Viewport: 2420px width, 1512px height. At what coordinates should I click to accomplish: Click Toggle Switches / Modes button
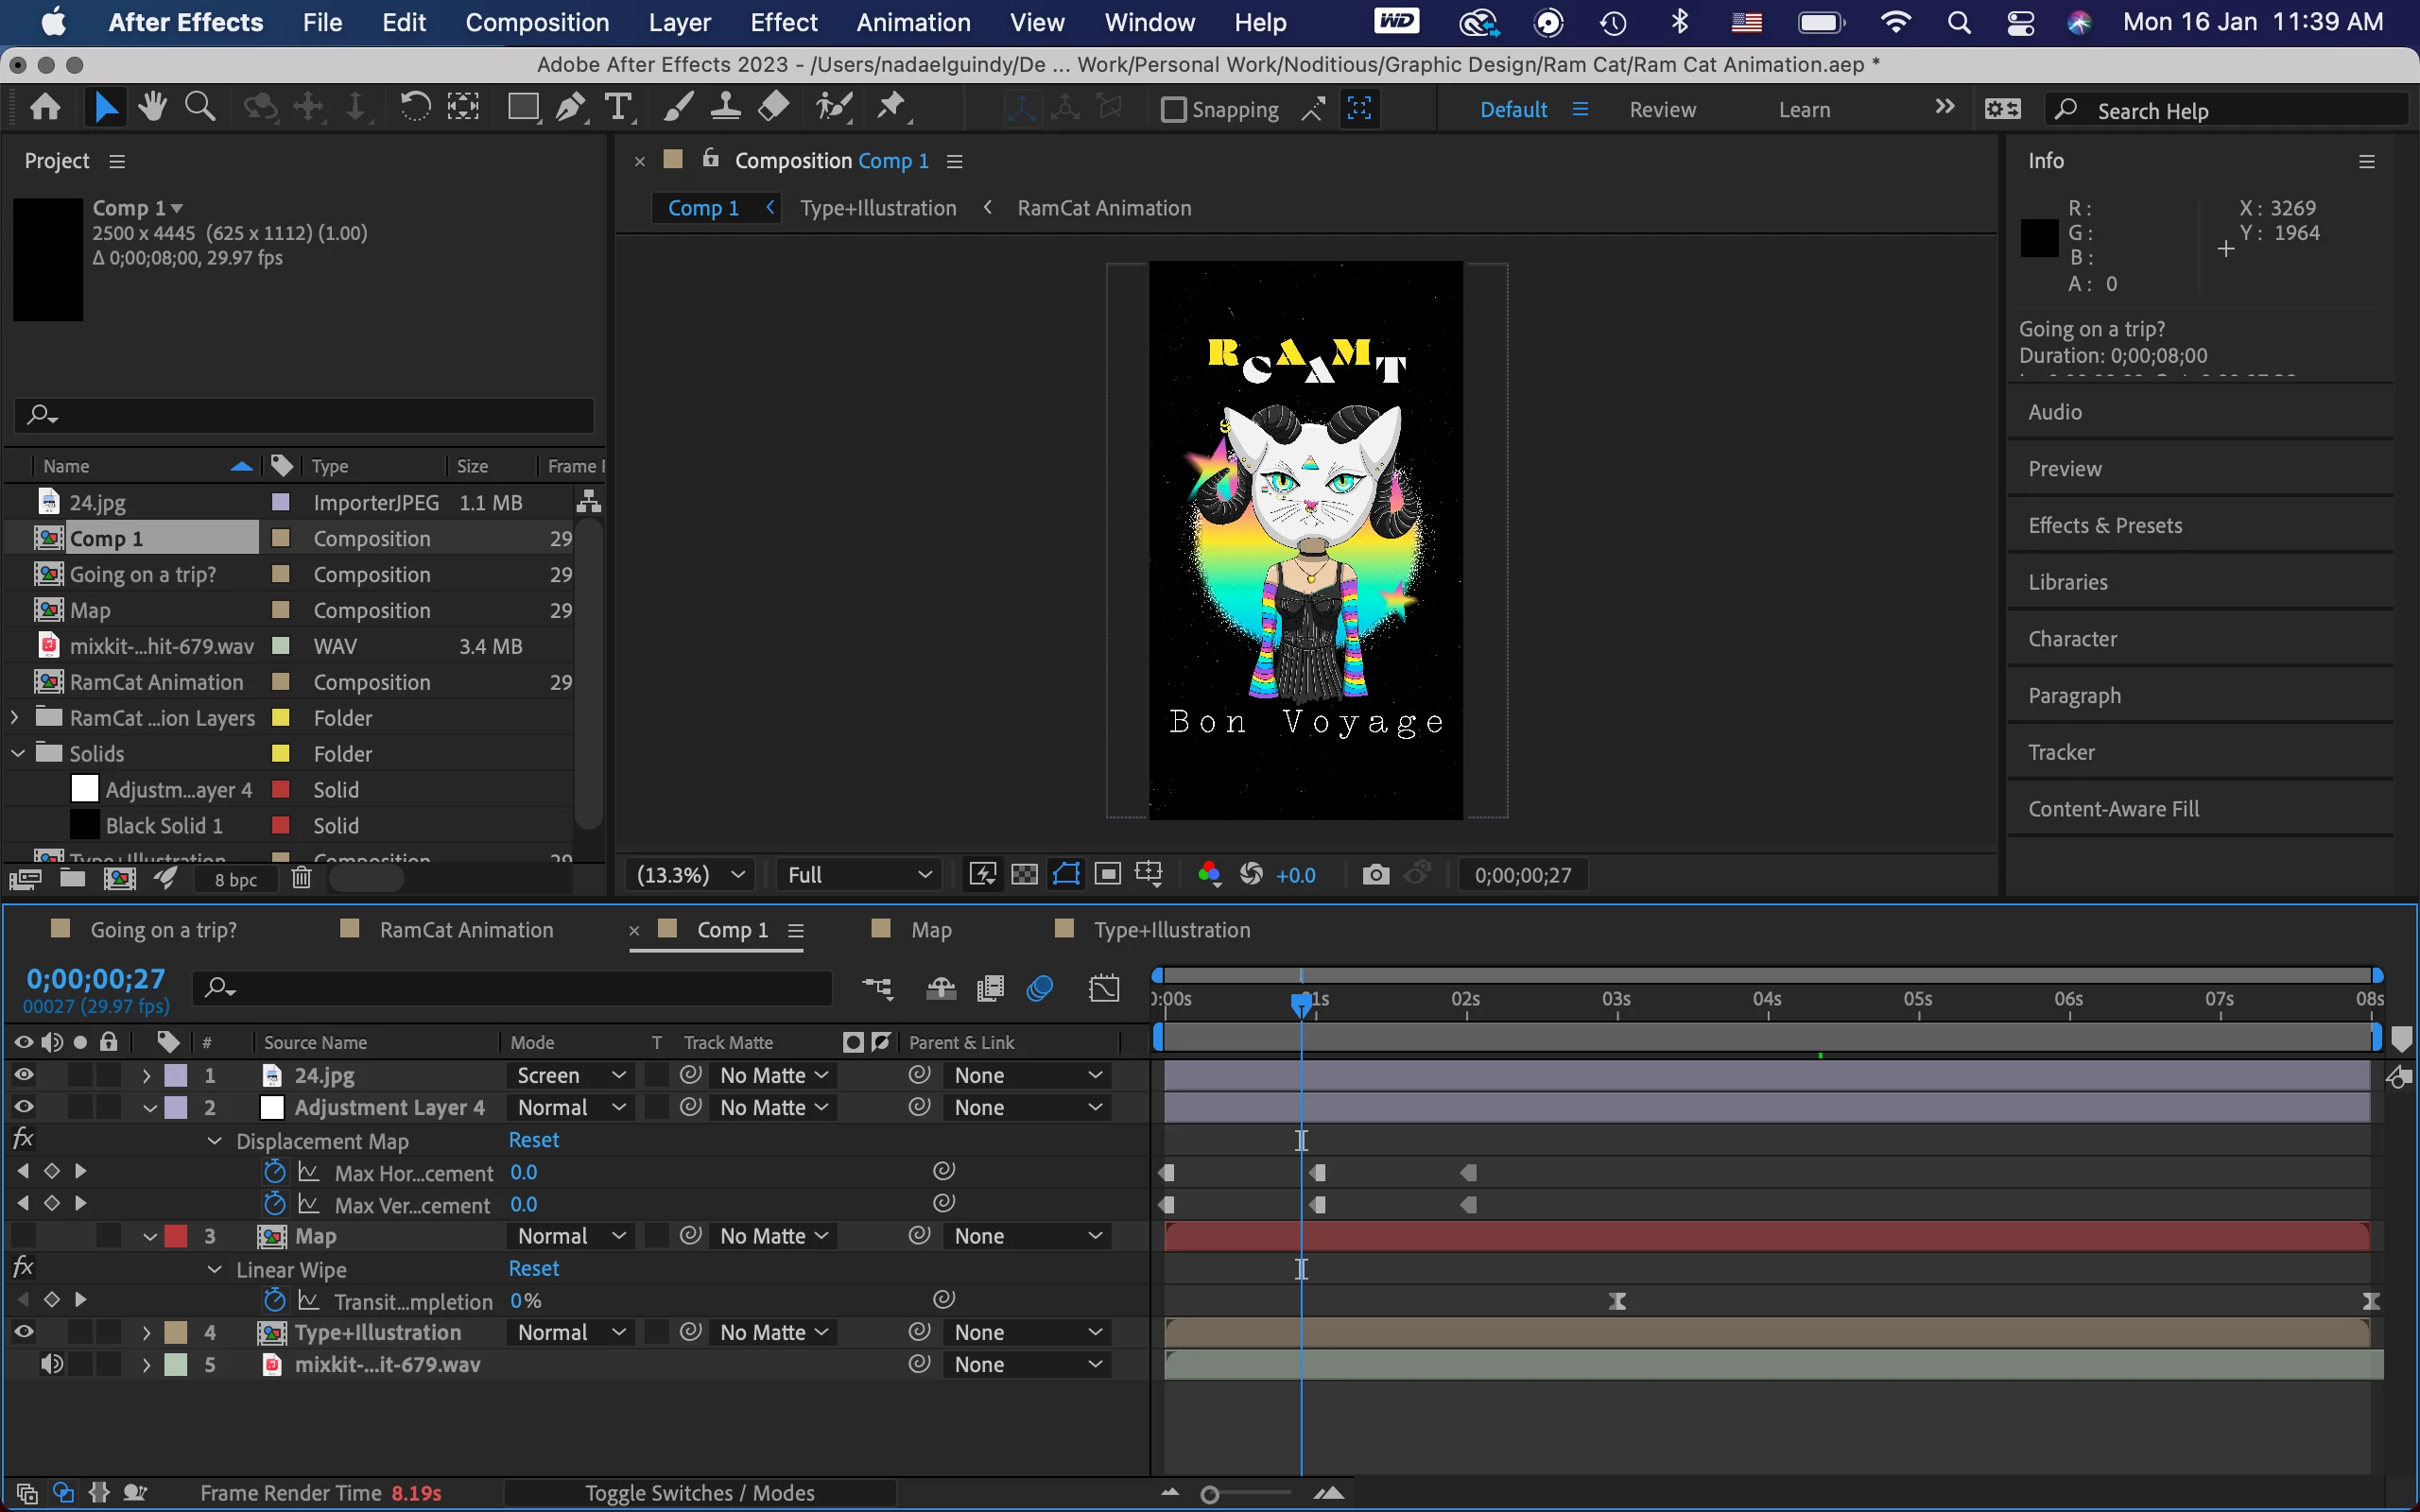pos(699,1493)
